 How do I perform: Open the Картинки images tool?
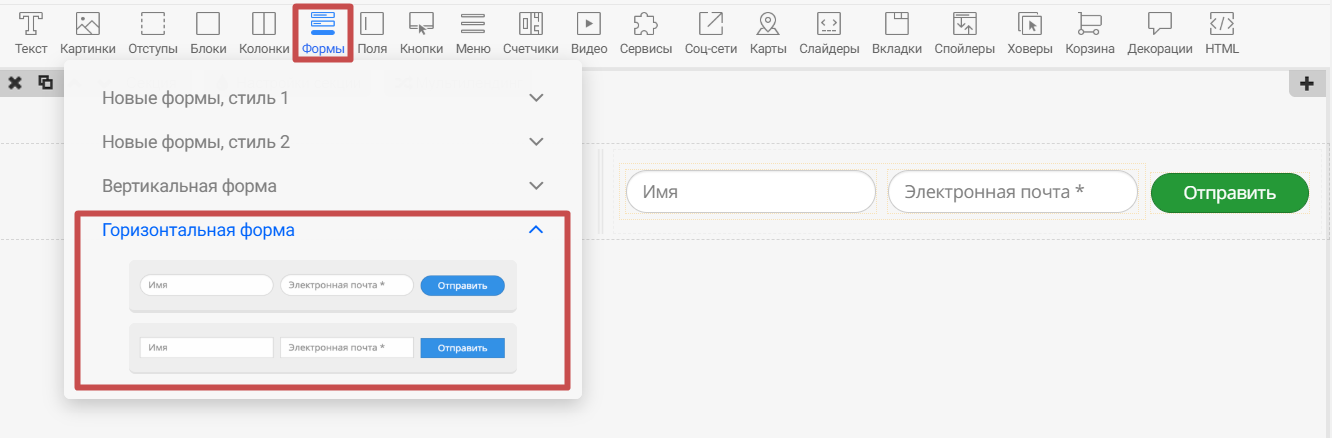pyautogui.click(x=88, y=31)
